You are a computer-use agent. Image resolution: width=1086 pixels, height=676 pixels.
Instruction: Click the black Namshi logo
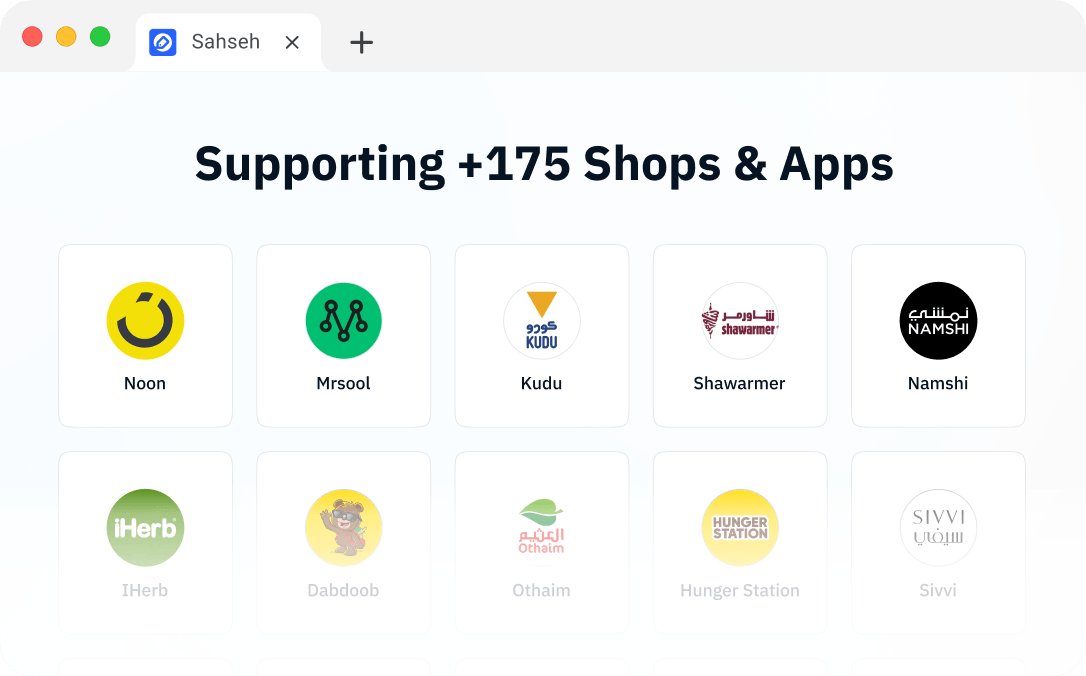[938, 321]
